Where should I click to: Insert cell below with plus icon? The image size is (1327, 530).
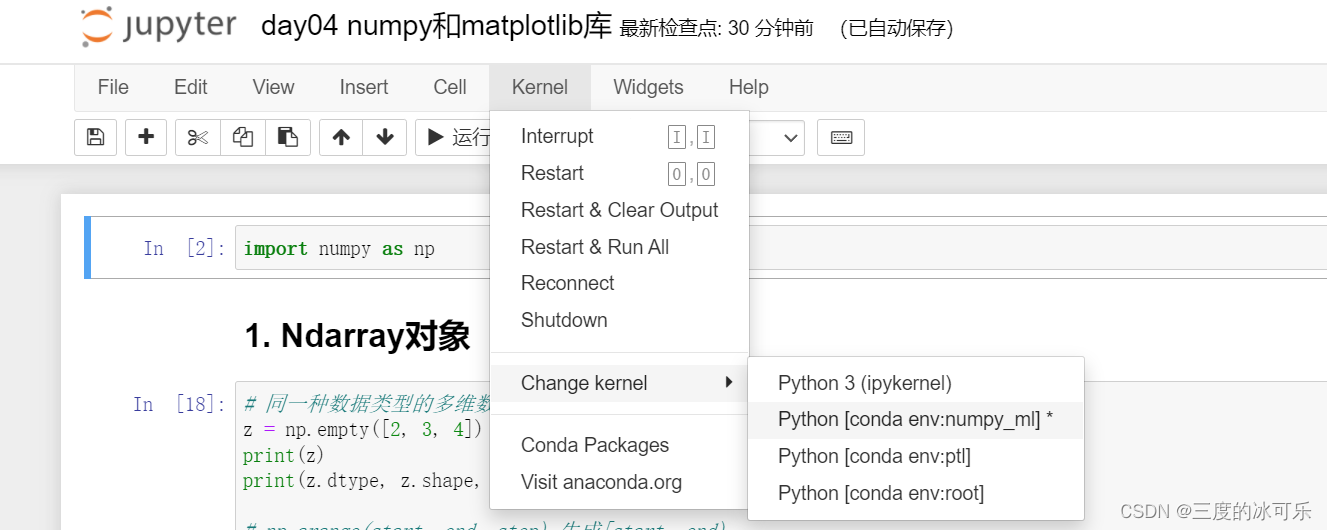click(x=146, y=137)
